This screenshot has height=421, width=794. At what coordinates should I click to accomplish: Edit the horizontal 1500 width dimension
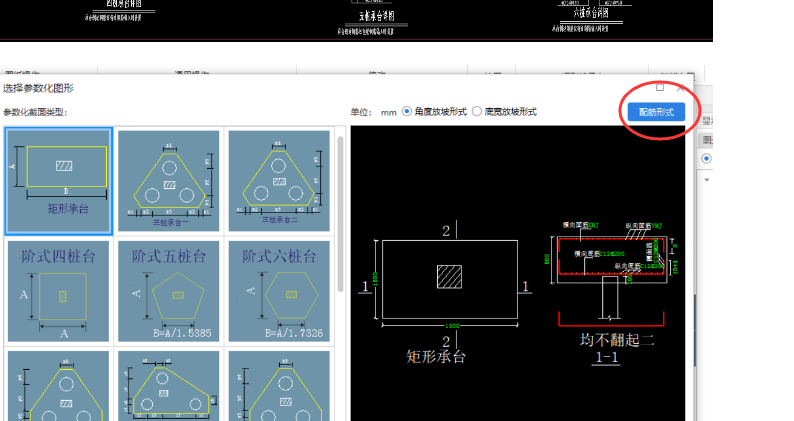coord(452,326)
